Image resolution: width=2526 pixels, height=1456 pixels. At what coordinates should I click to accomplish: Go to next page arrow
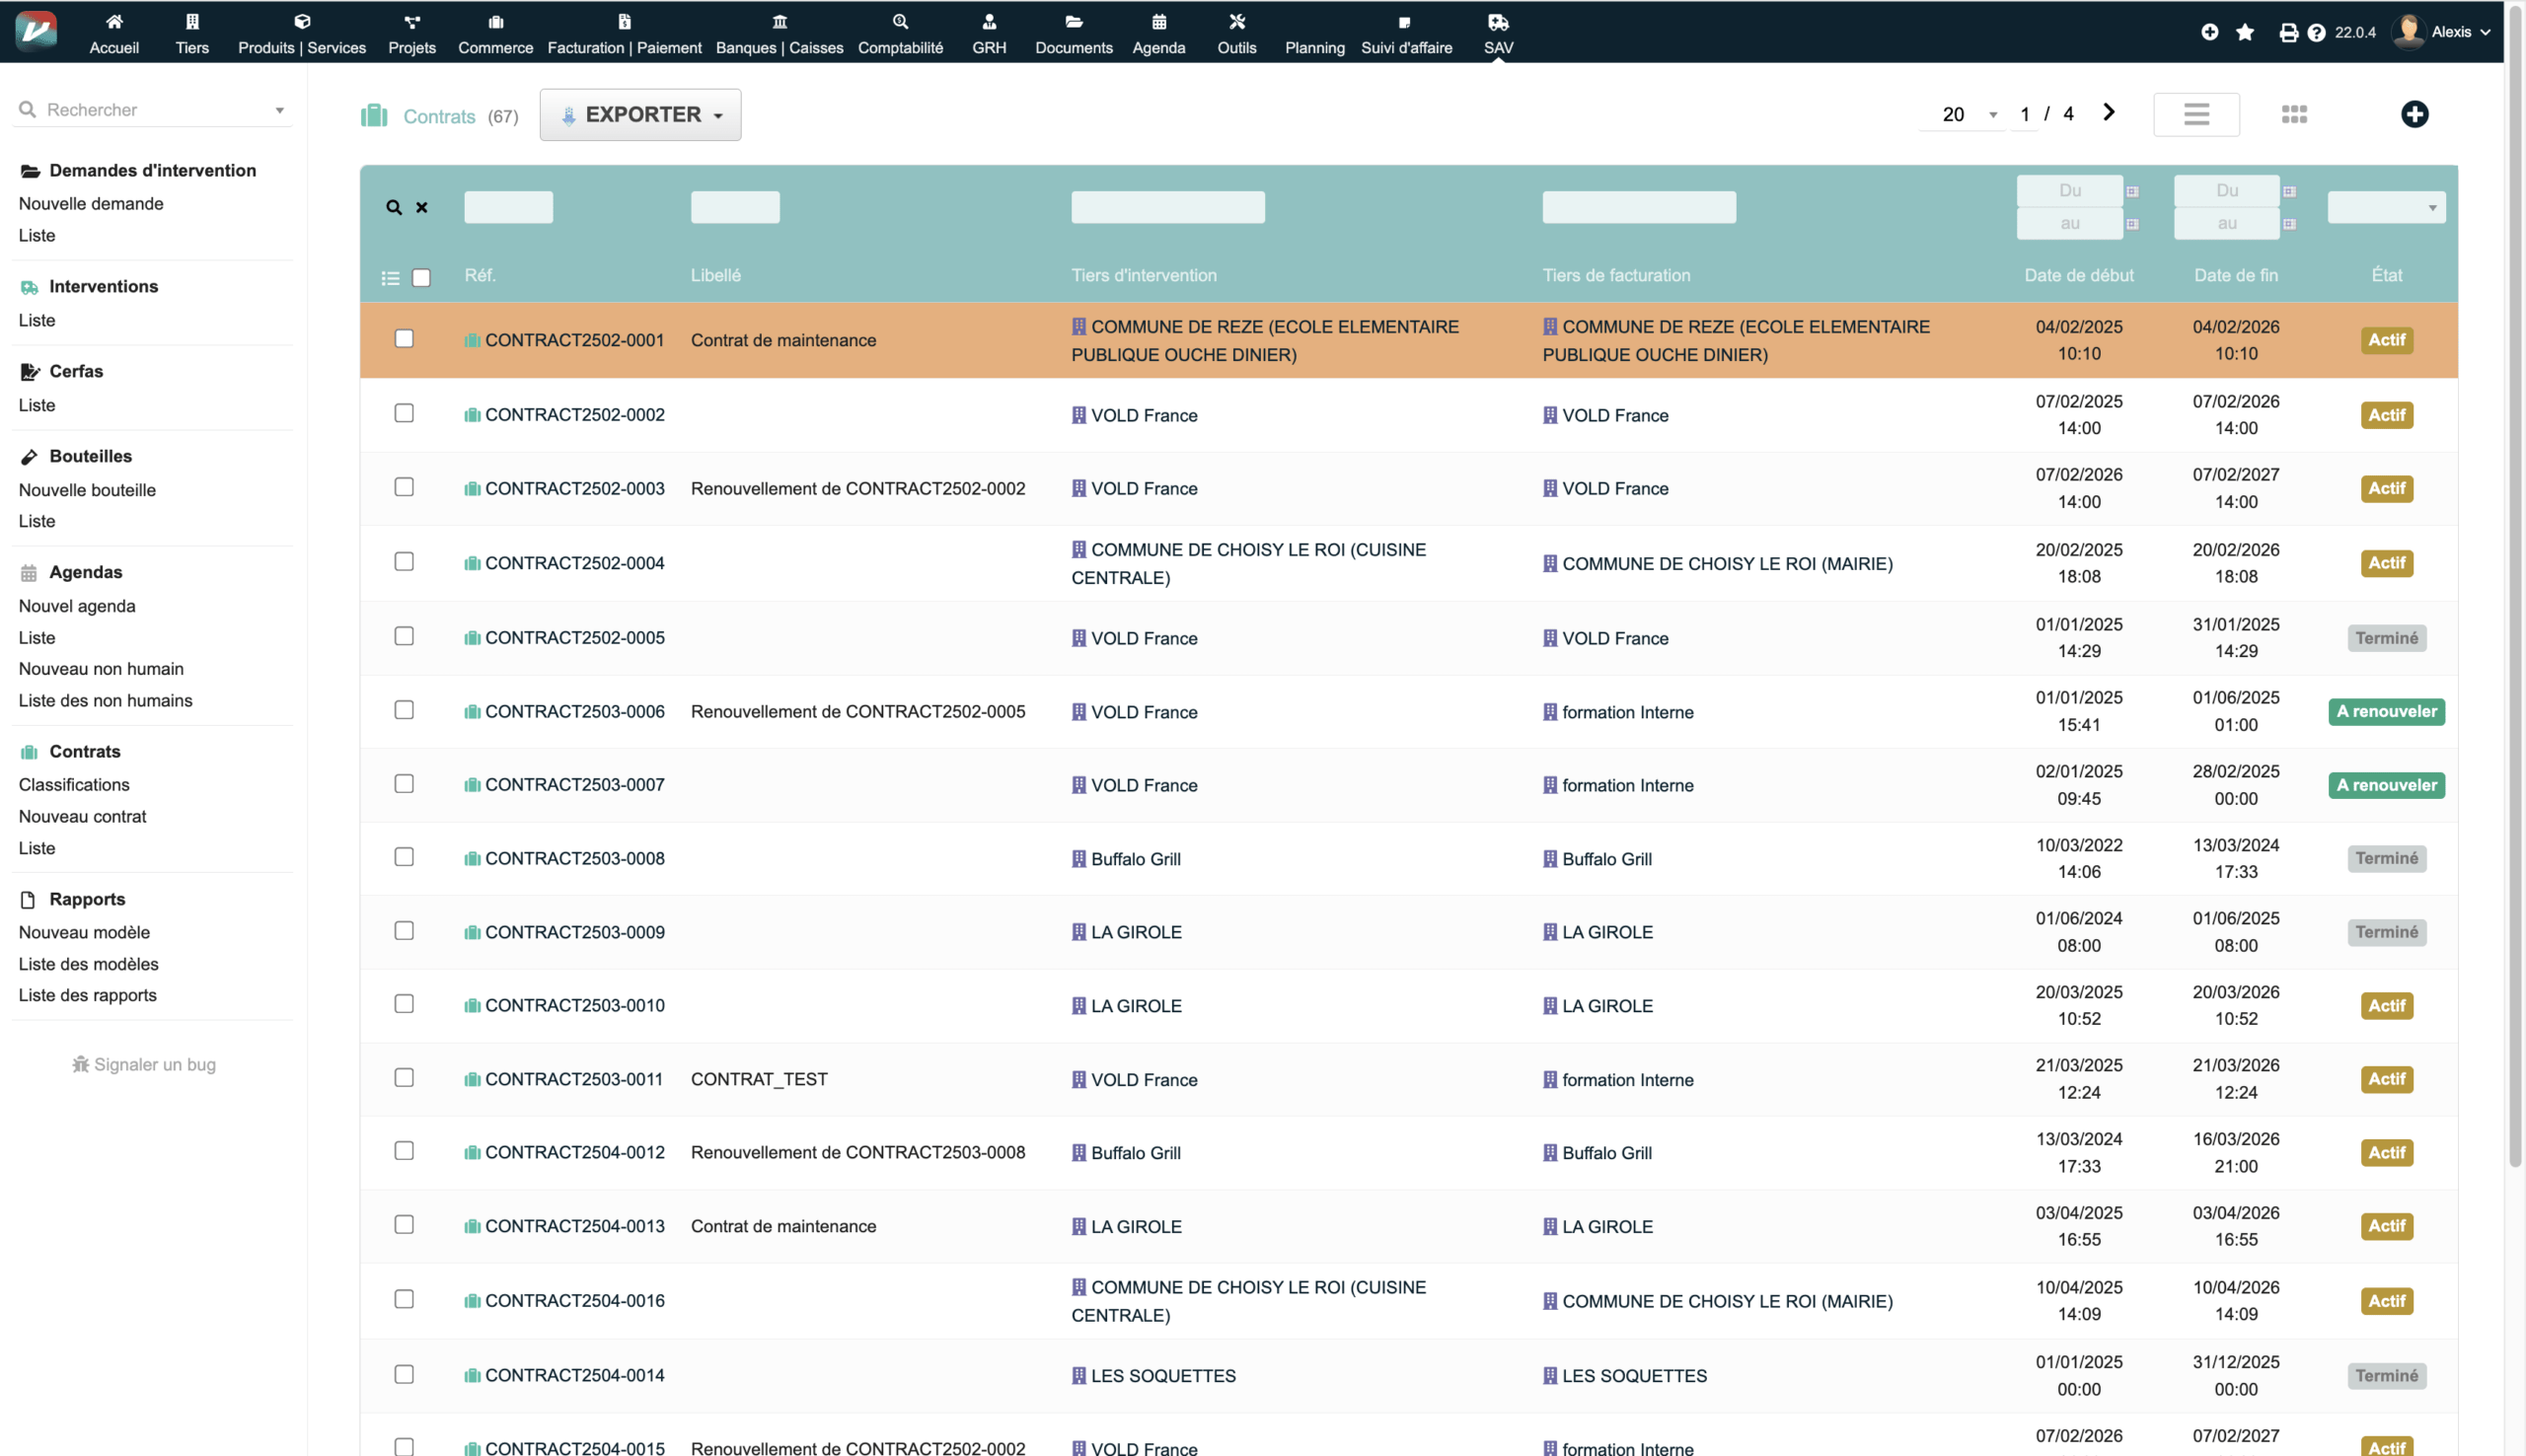pos(2109,112)
